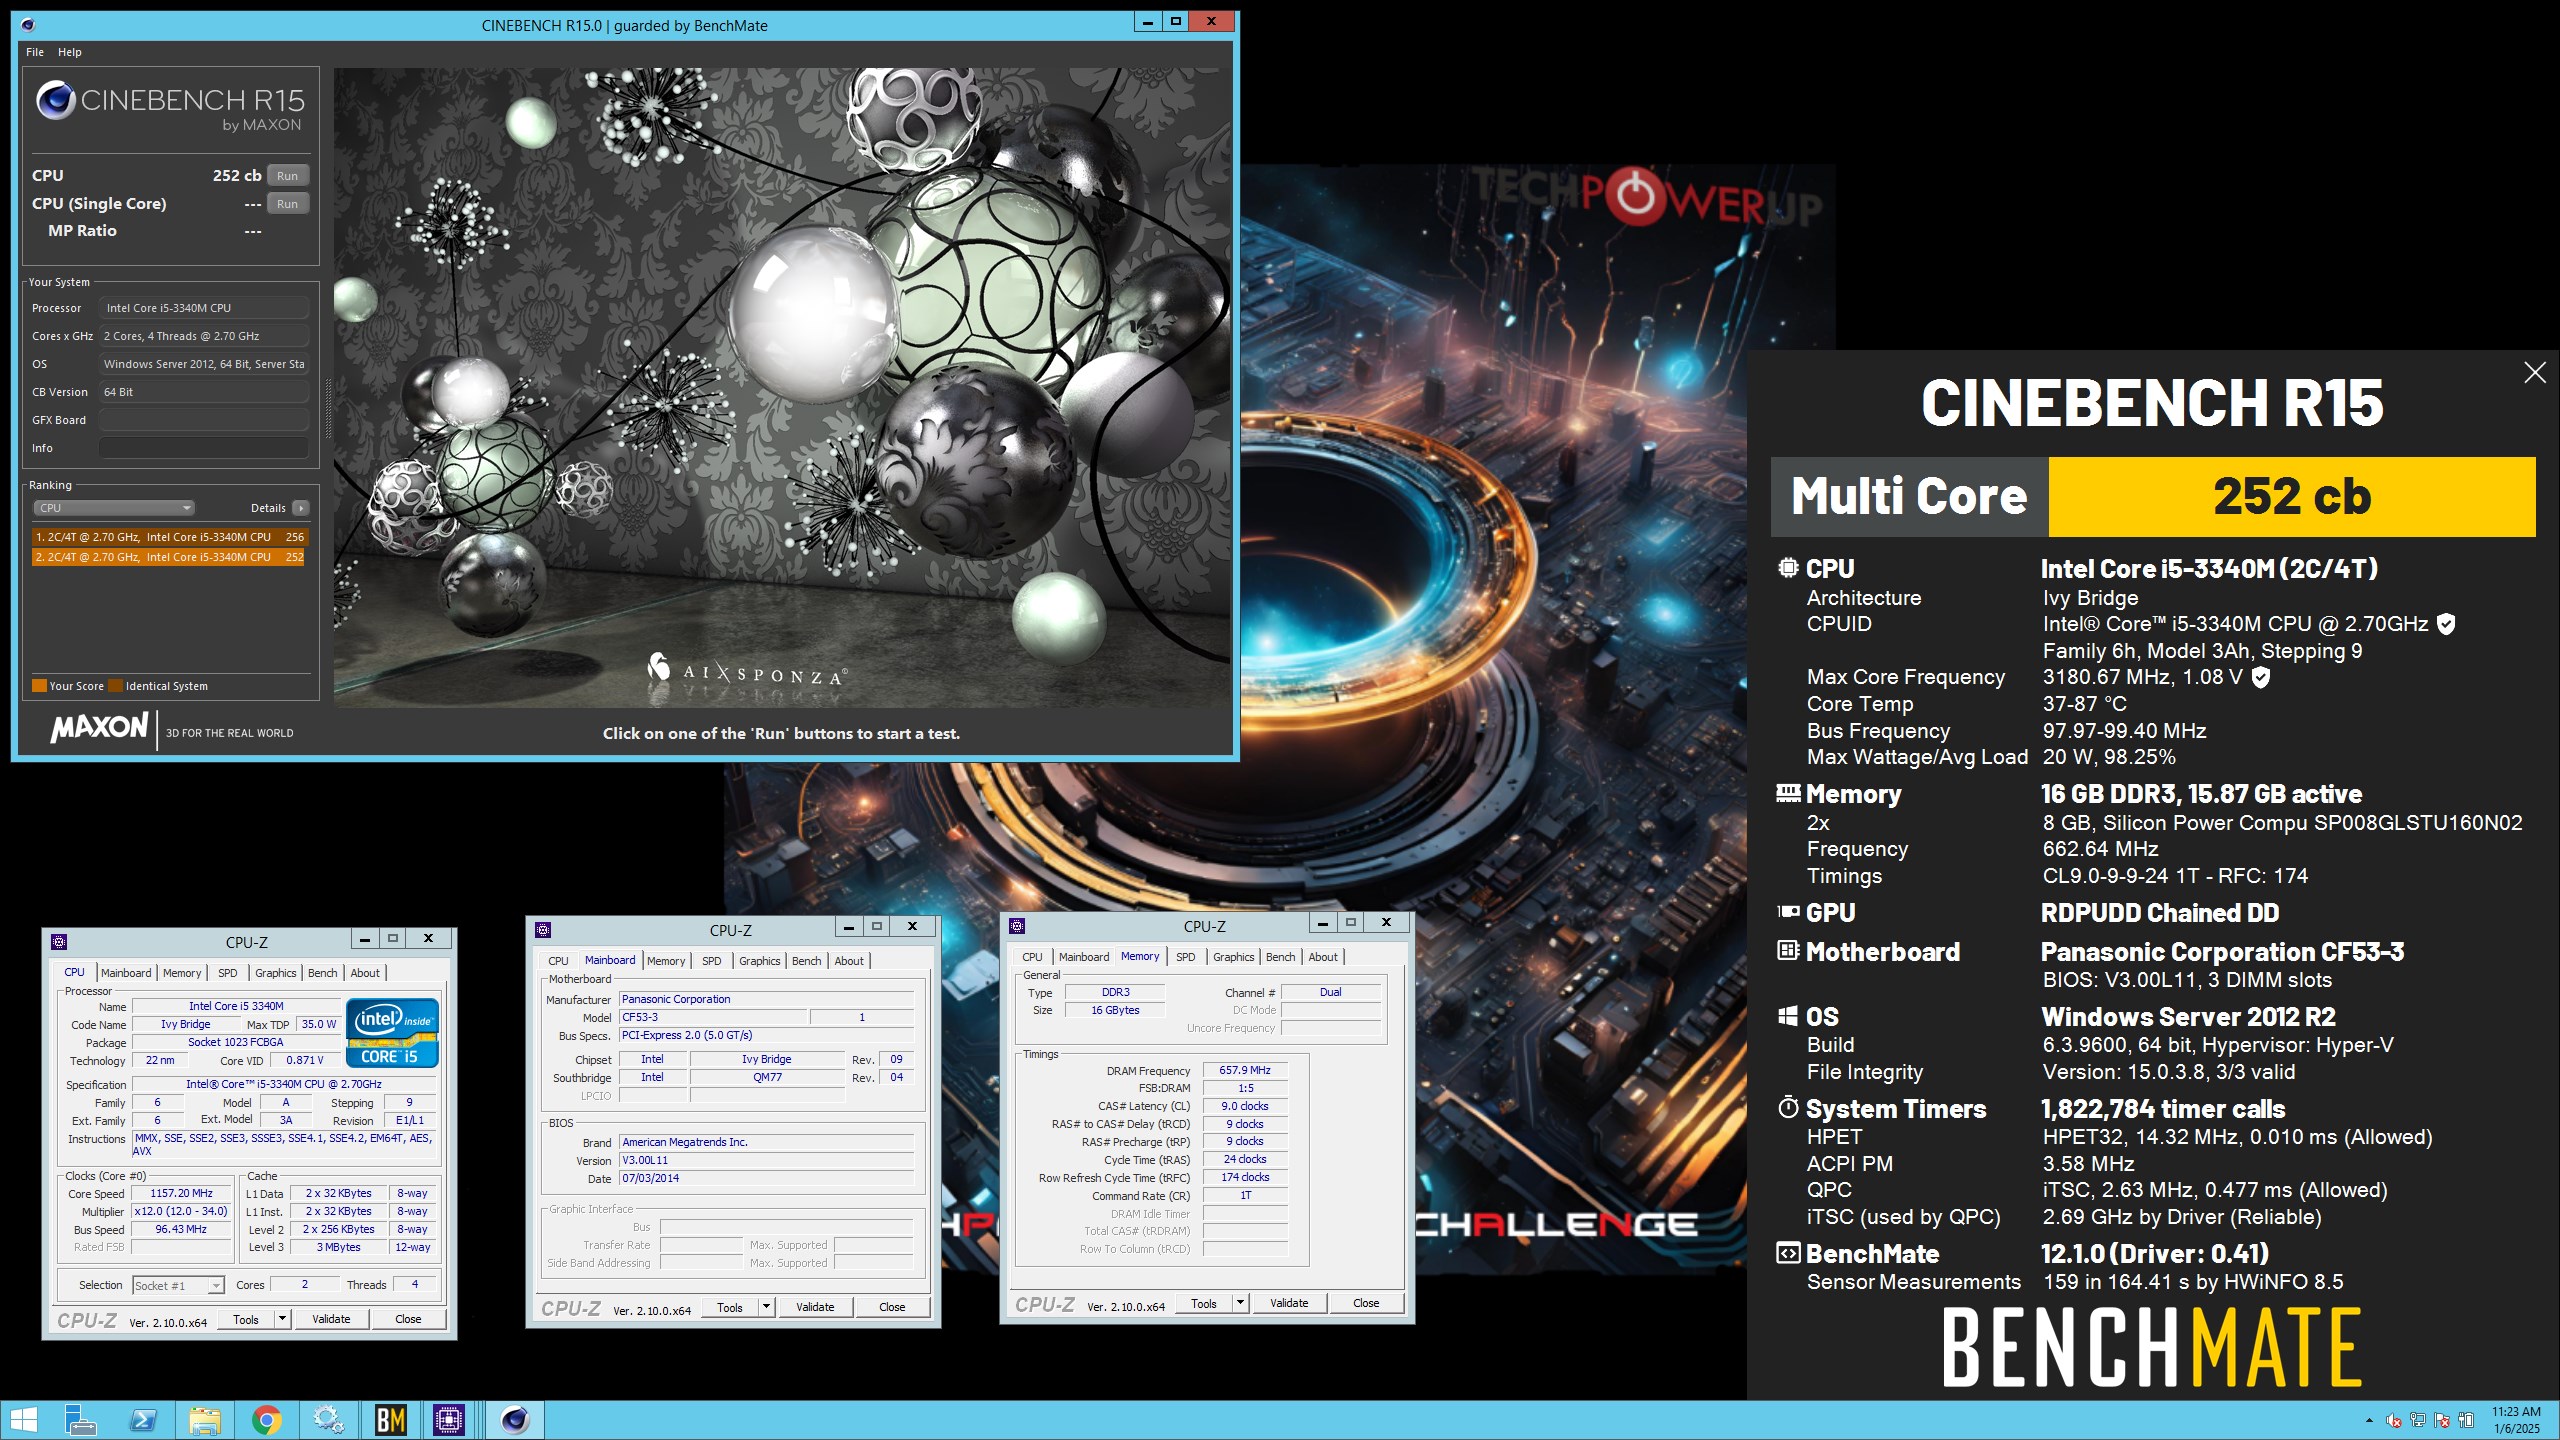Viewport: 2560px width, 1440px height.
Task: Click Close in the Memory CPU-Z window
Action: click(x=1366, y=1303)
